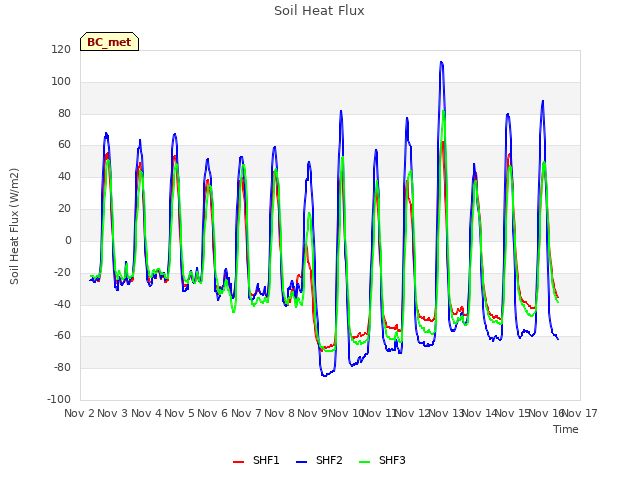Click the 100 y-axis tick label
Image resolution: width=640 pixels, height=480 pixels.
[61, 82]
